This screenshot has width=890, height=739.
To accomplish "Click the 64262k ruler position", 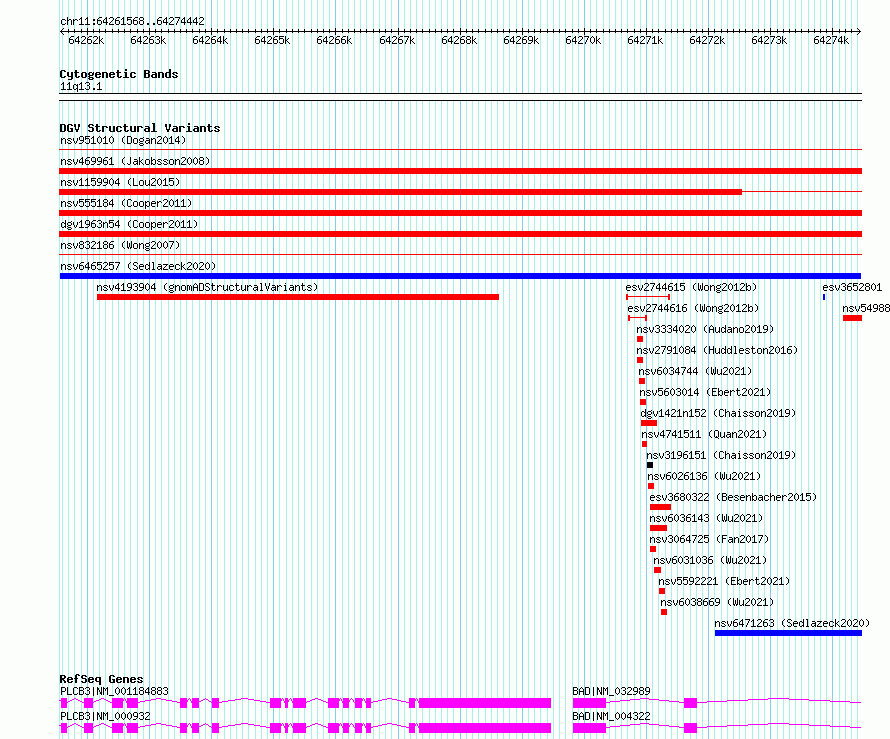I will tap(86, 40).
